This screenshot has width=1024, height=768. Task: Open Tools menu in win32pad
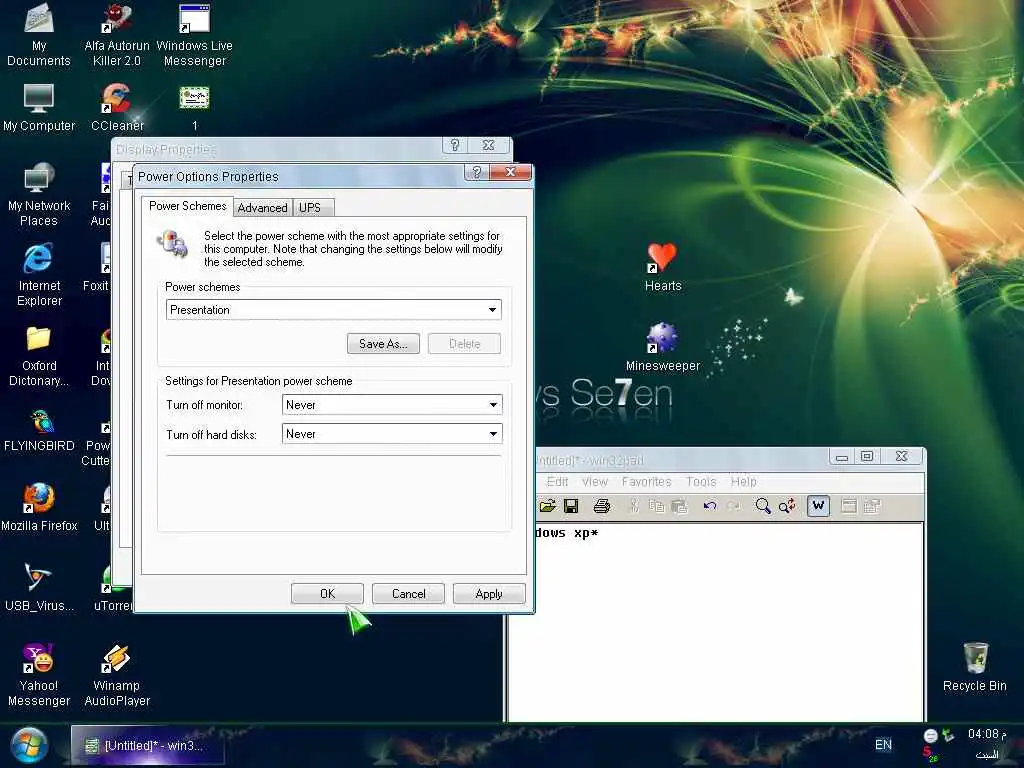click(701, 482)
